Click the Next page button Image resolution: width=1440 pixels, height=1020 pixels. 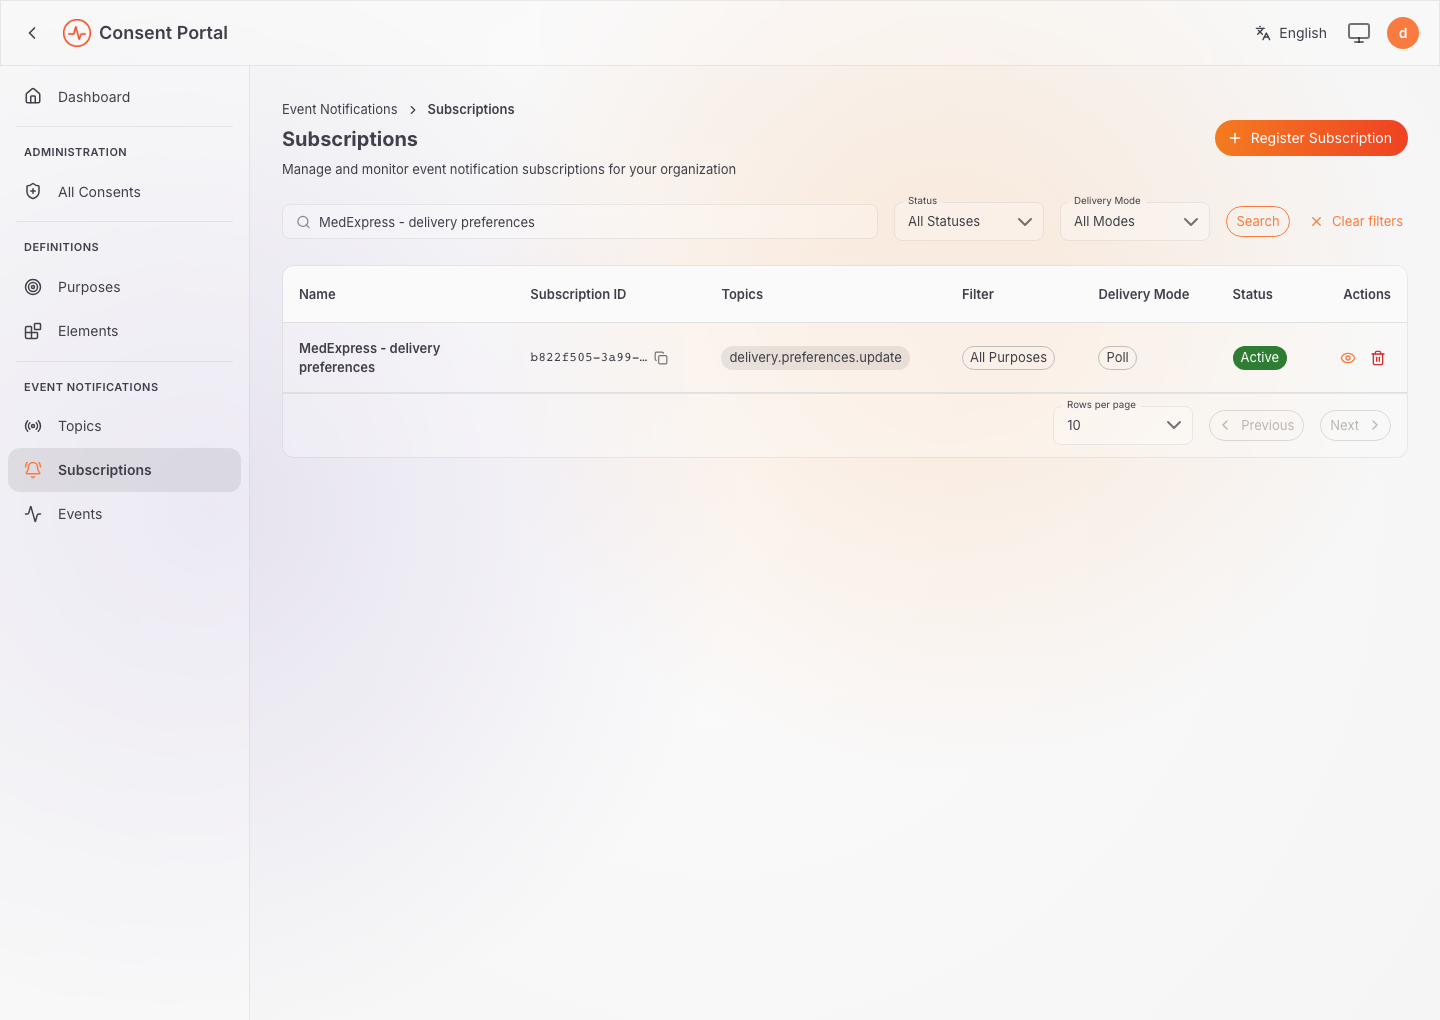(1355, 425)
